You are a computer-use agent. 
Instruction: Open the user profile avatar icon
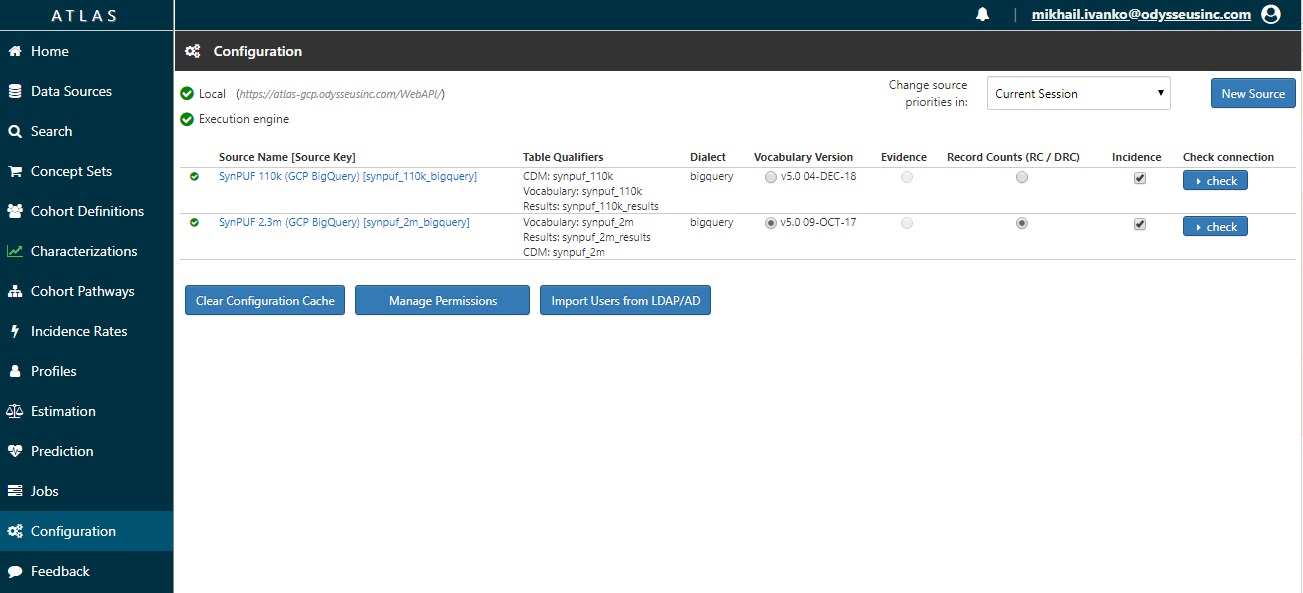[1271, 14]
